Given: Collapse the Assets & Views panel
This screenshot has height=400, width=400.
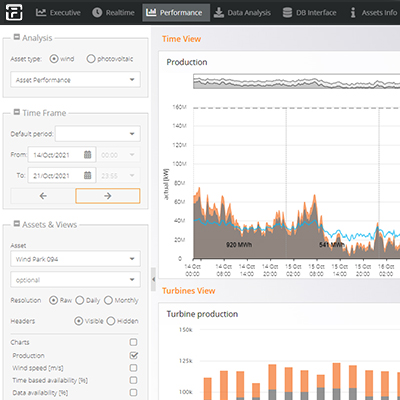Looking at the screenshot, I should point(17,224).
